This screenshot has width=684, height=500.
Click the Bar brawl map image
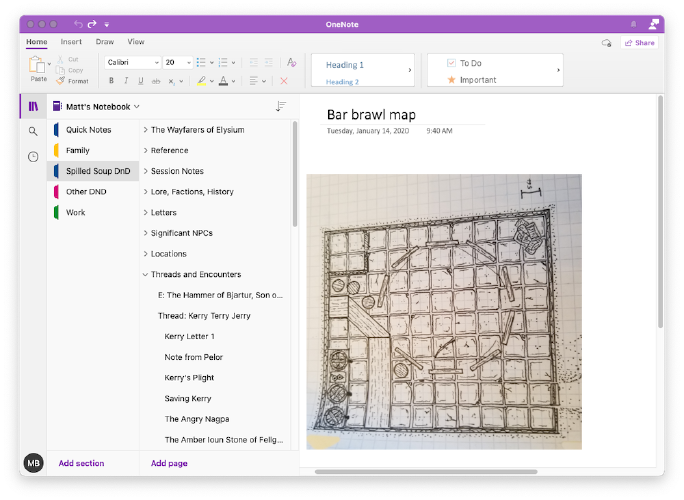(444, 312)
